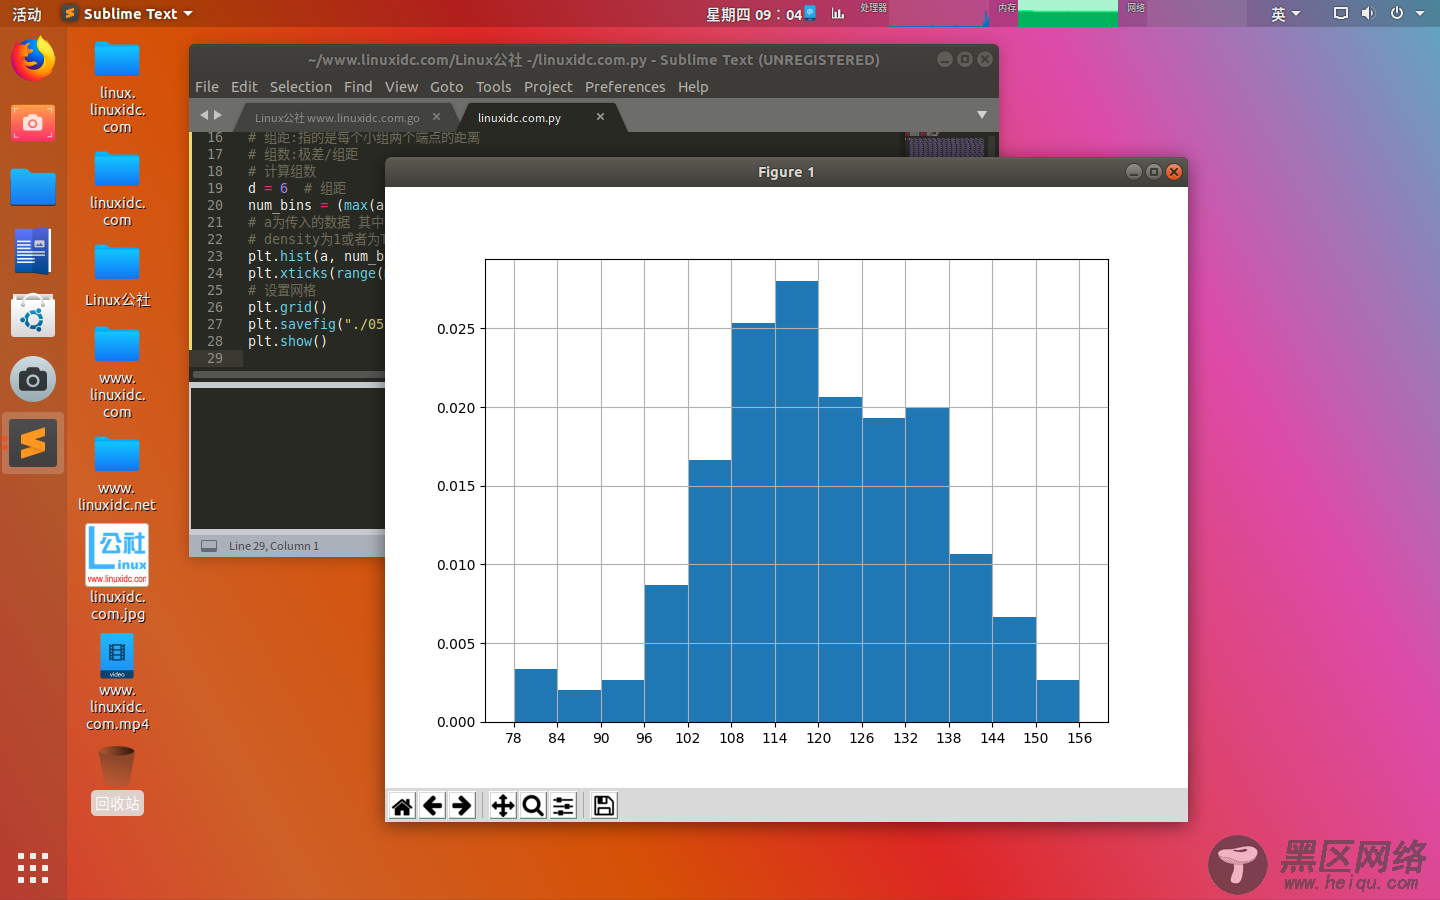Go to next tab with right arrow

click(218, 115)
